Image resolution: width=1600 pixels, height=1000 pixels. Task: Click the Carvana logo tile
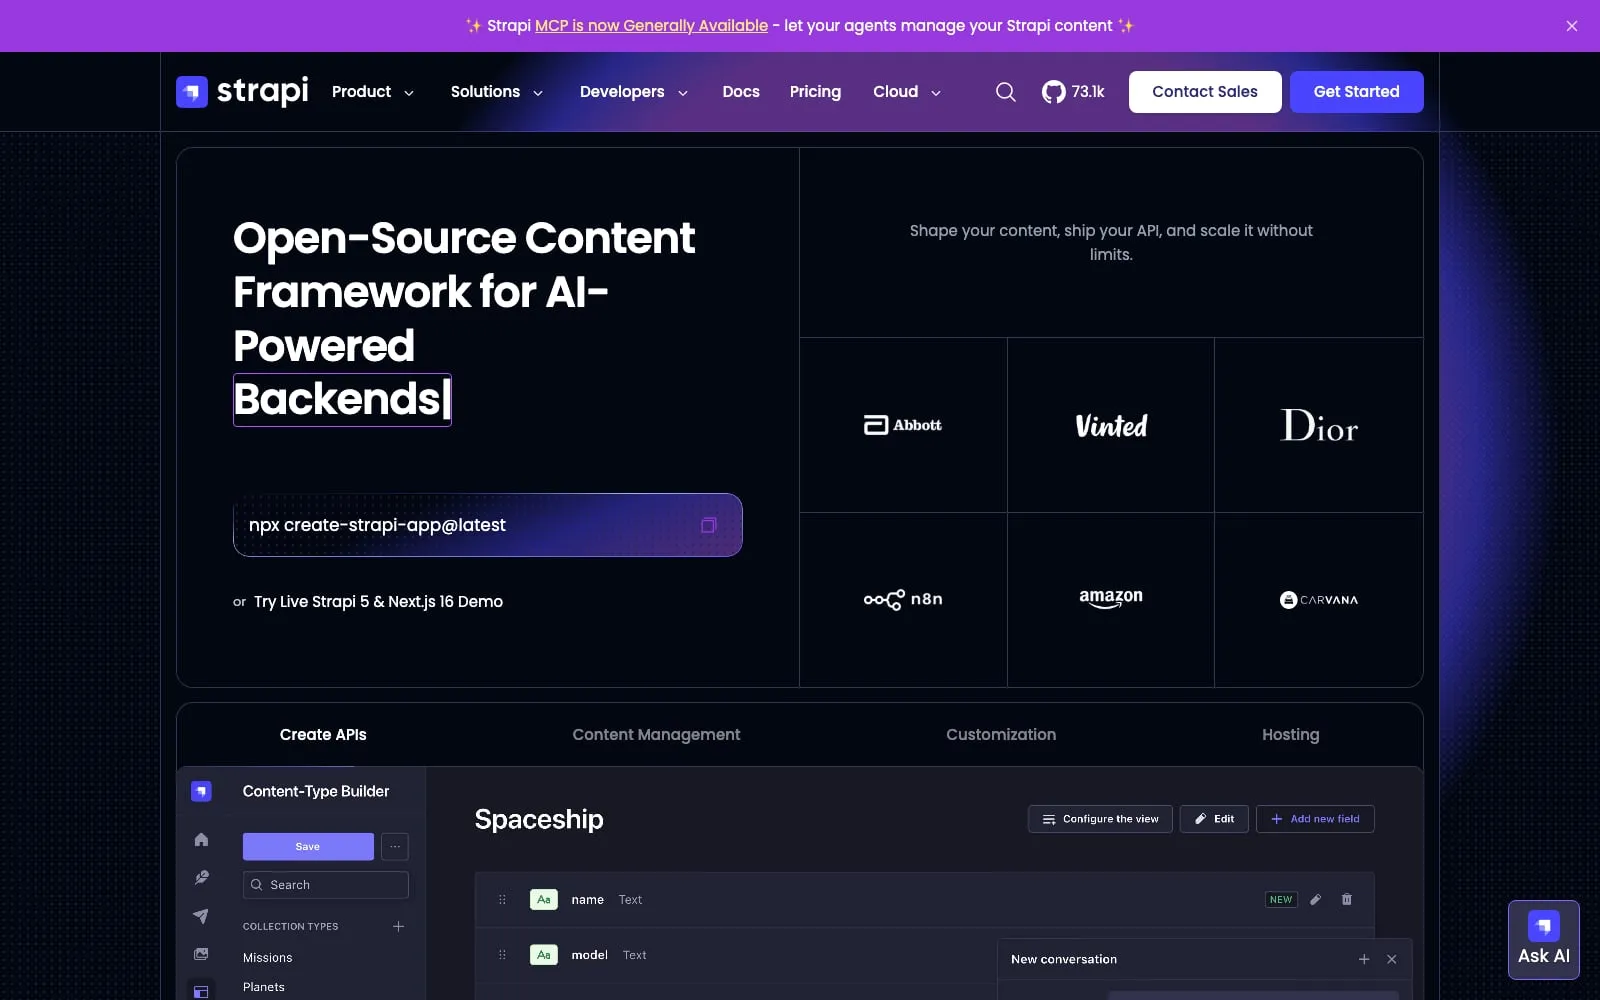point(1319,600)
